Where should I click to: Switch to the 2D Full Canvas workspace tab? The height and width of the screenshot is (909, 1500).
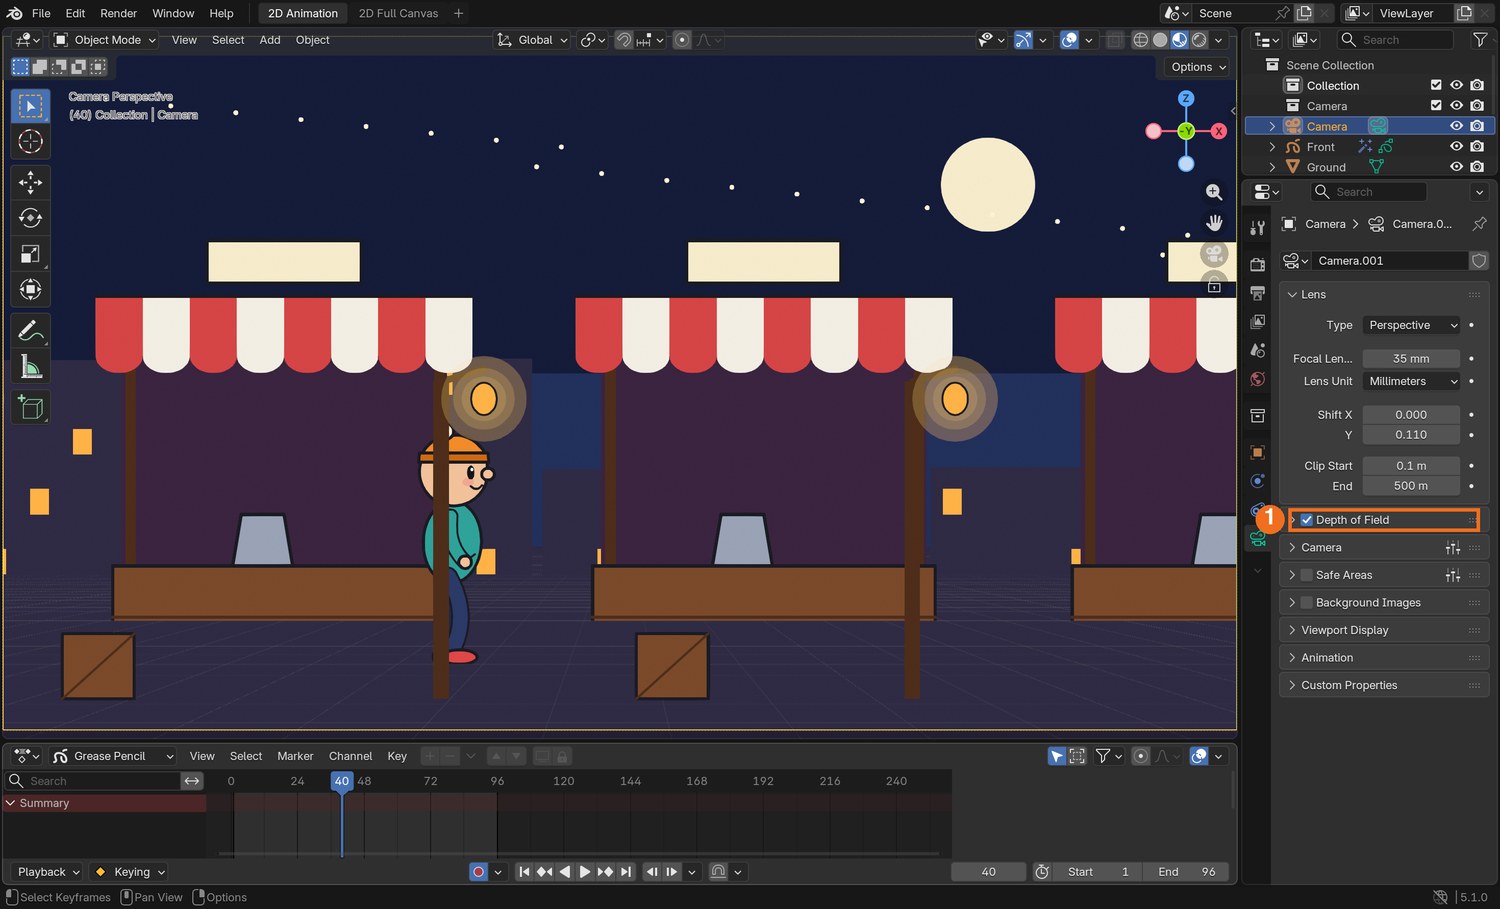click(x=398, y=13)
